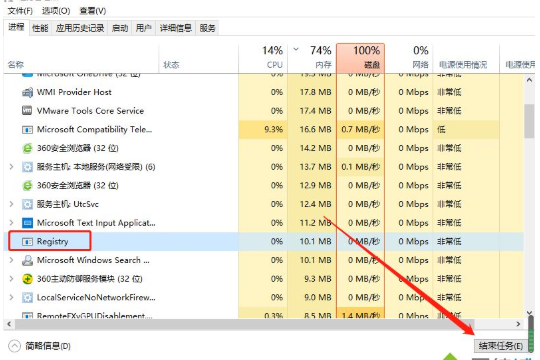Open the 查看(V) menu
The height and width of the screenshot is (360, 540).
click(93, 11)
